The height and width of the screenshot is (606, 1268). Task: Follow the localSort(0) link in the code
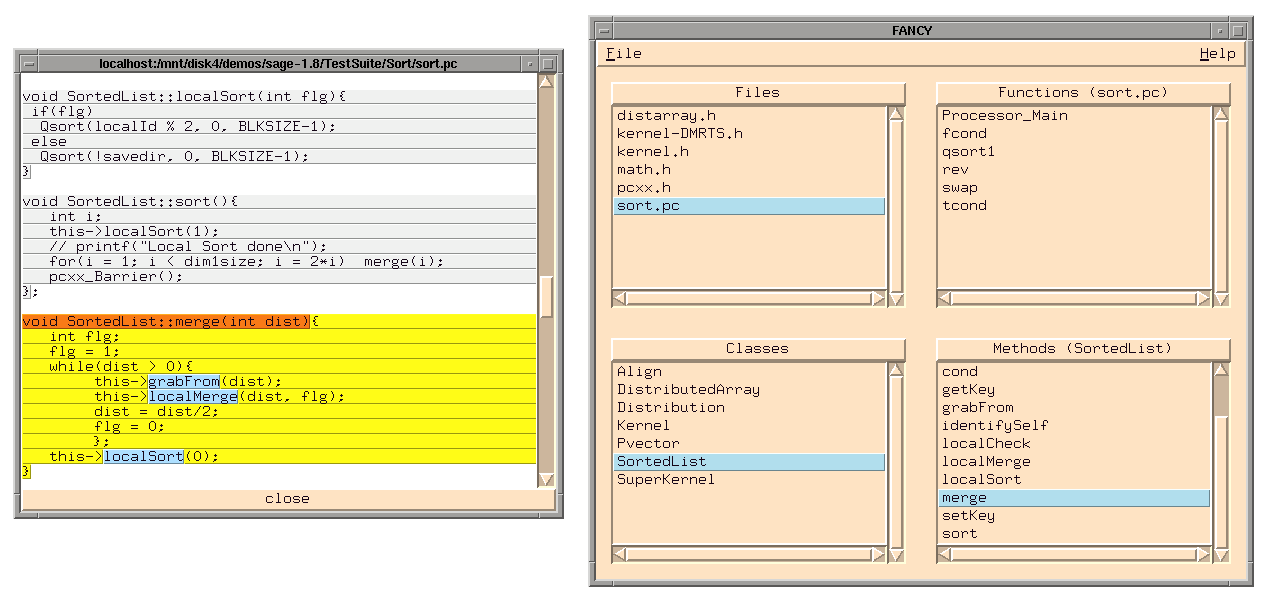[143, 456]
